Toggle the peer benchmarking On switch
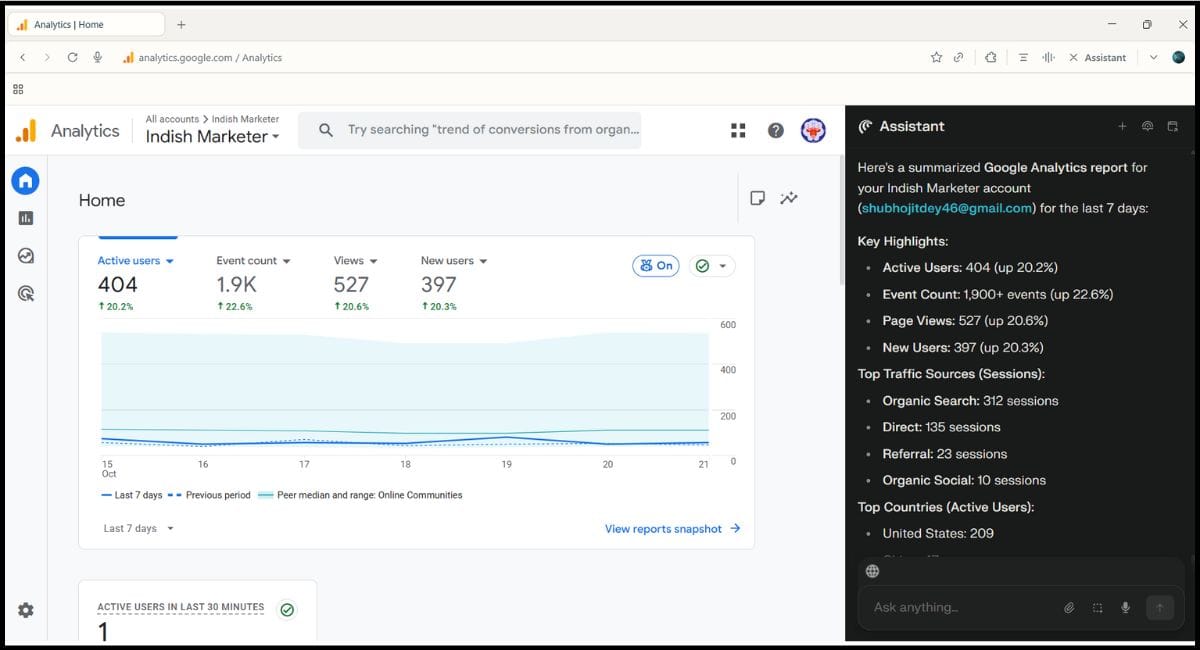This screenshot has width=1200, height=650. [655, 265]
